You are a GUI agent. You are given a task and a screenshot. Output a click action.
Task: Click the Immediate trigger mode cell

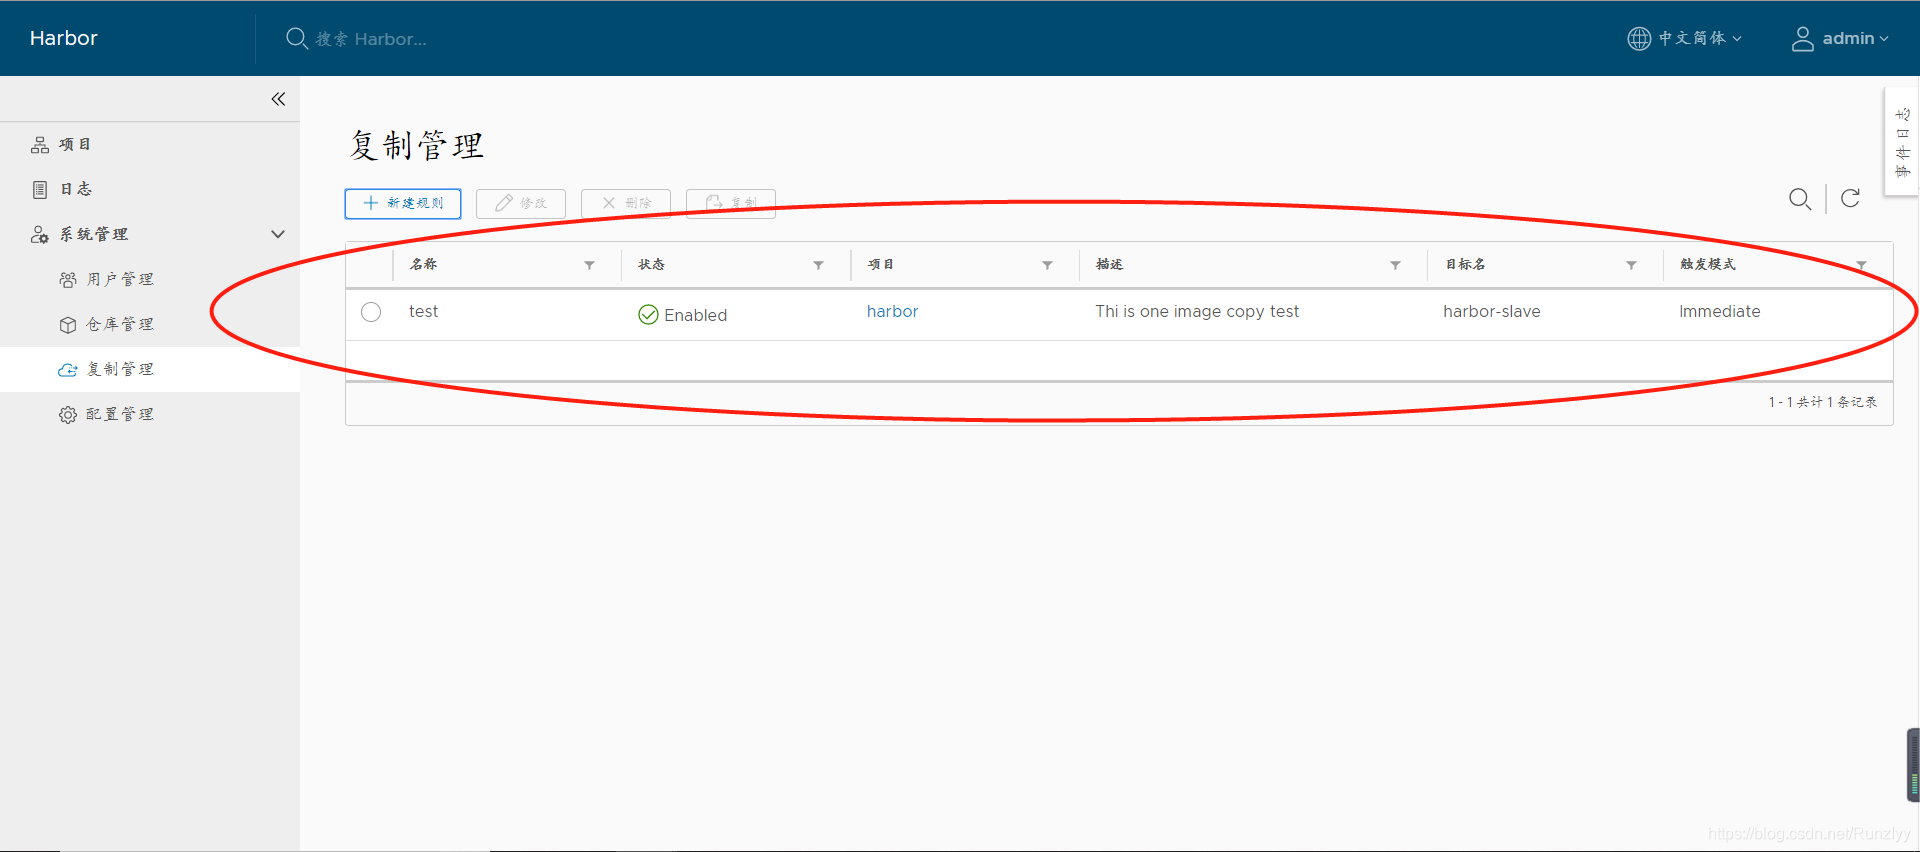[x=1720, y=311]
